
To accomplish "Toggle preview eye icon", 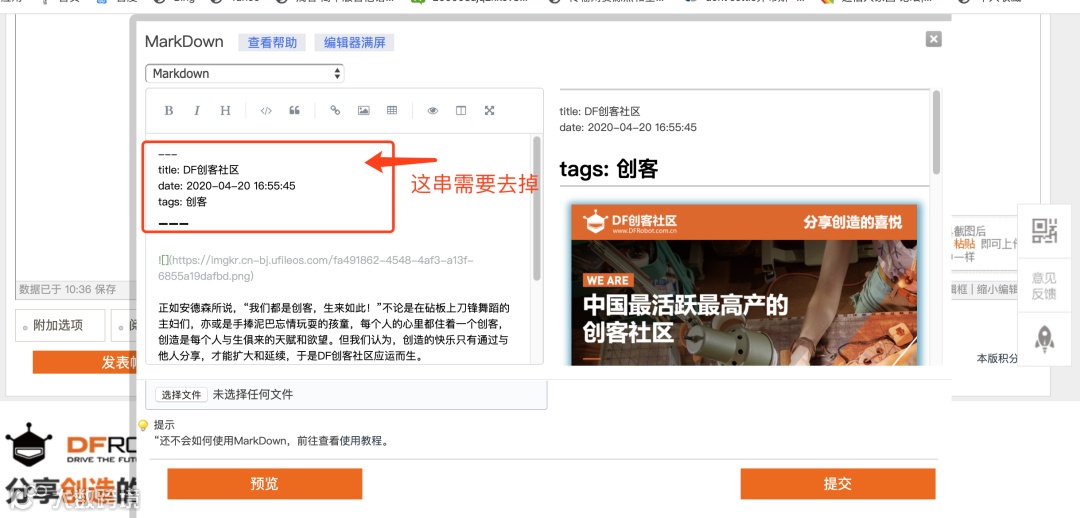I will pos(433,111).
